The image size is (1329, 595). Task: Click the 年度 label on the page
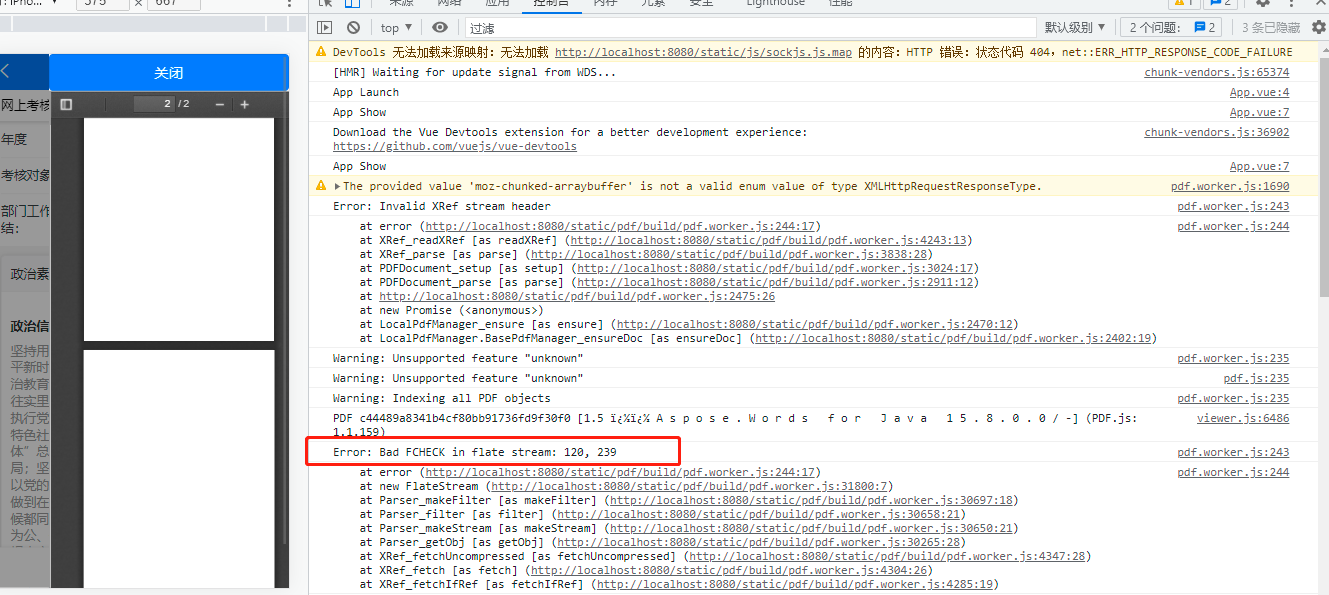[14, 139]
